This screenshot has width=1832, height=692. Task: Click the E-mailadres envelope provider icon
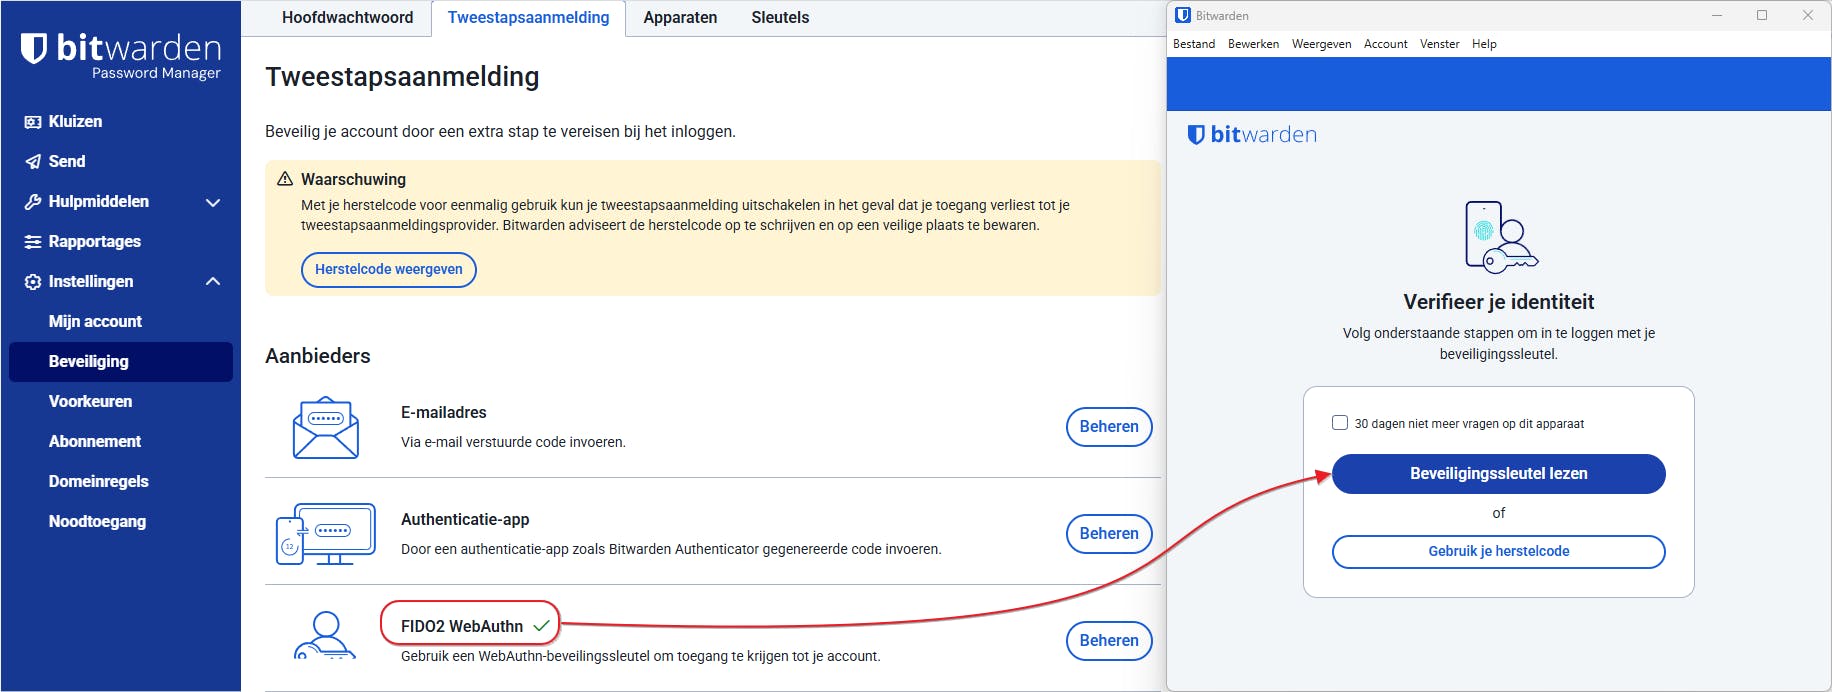[326, 428]
